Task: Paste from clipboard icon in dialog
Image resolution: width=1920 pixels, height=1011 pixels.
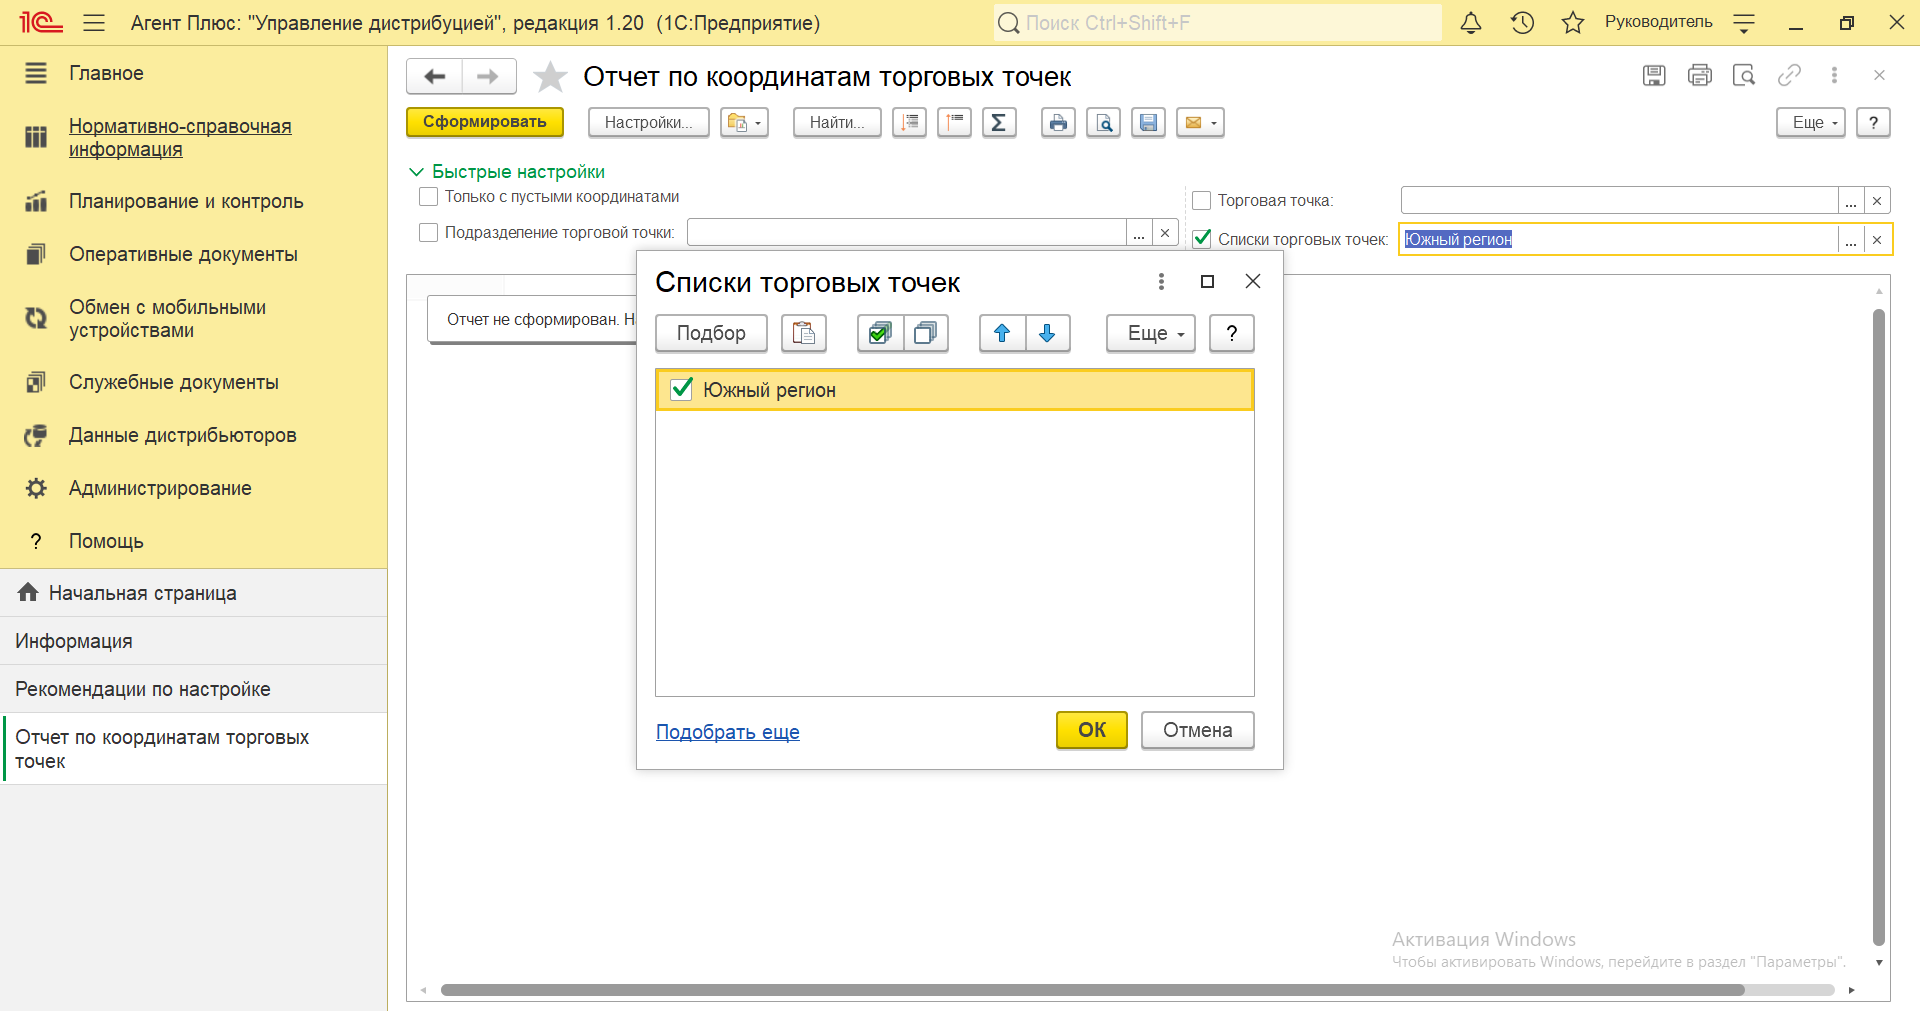Action: pos(804,333)
